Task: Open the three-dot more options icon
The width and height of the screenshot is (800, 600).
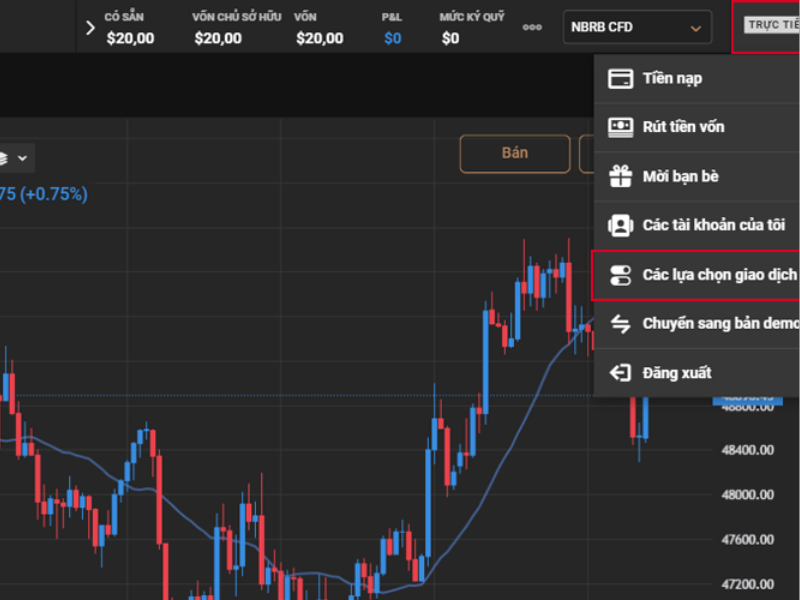Action: click(x=532, y=27)
